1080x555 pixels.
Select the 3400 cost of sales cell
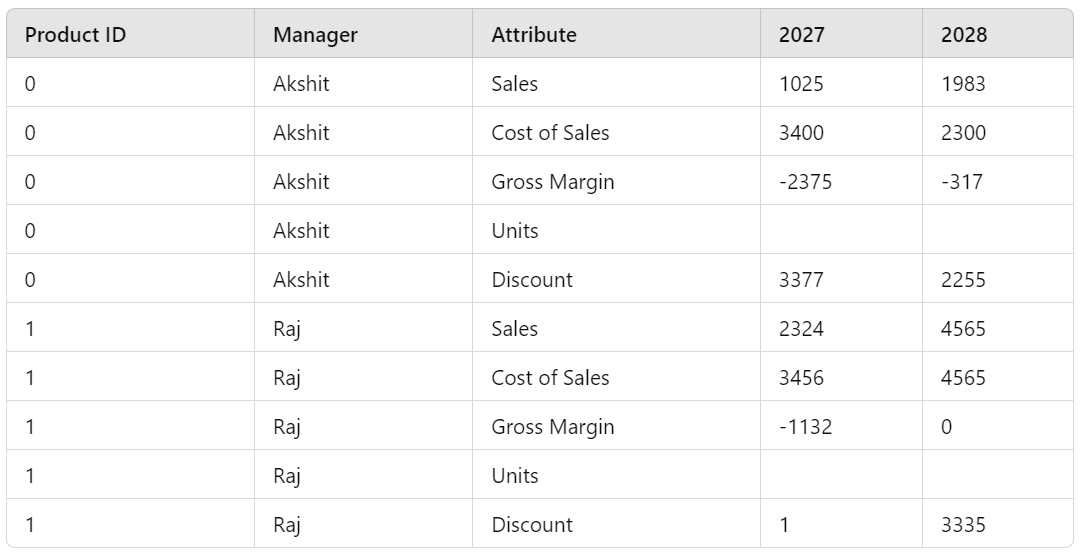802,133
